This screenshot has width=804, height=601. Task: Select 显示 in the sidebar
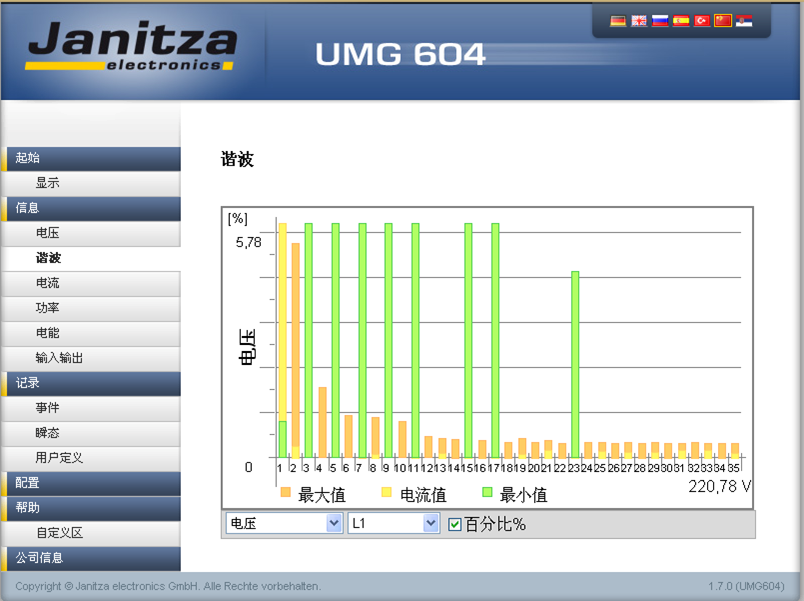(x=91, y=183)
